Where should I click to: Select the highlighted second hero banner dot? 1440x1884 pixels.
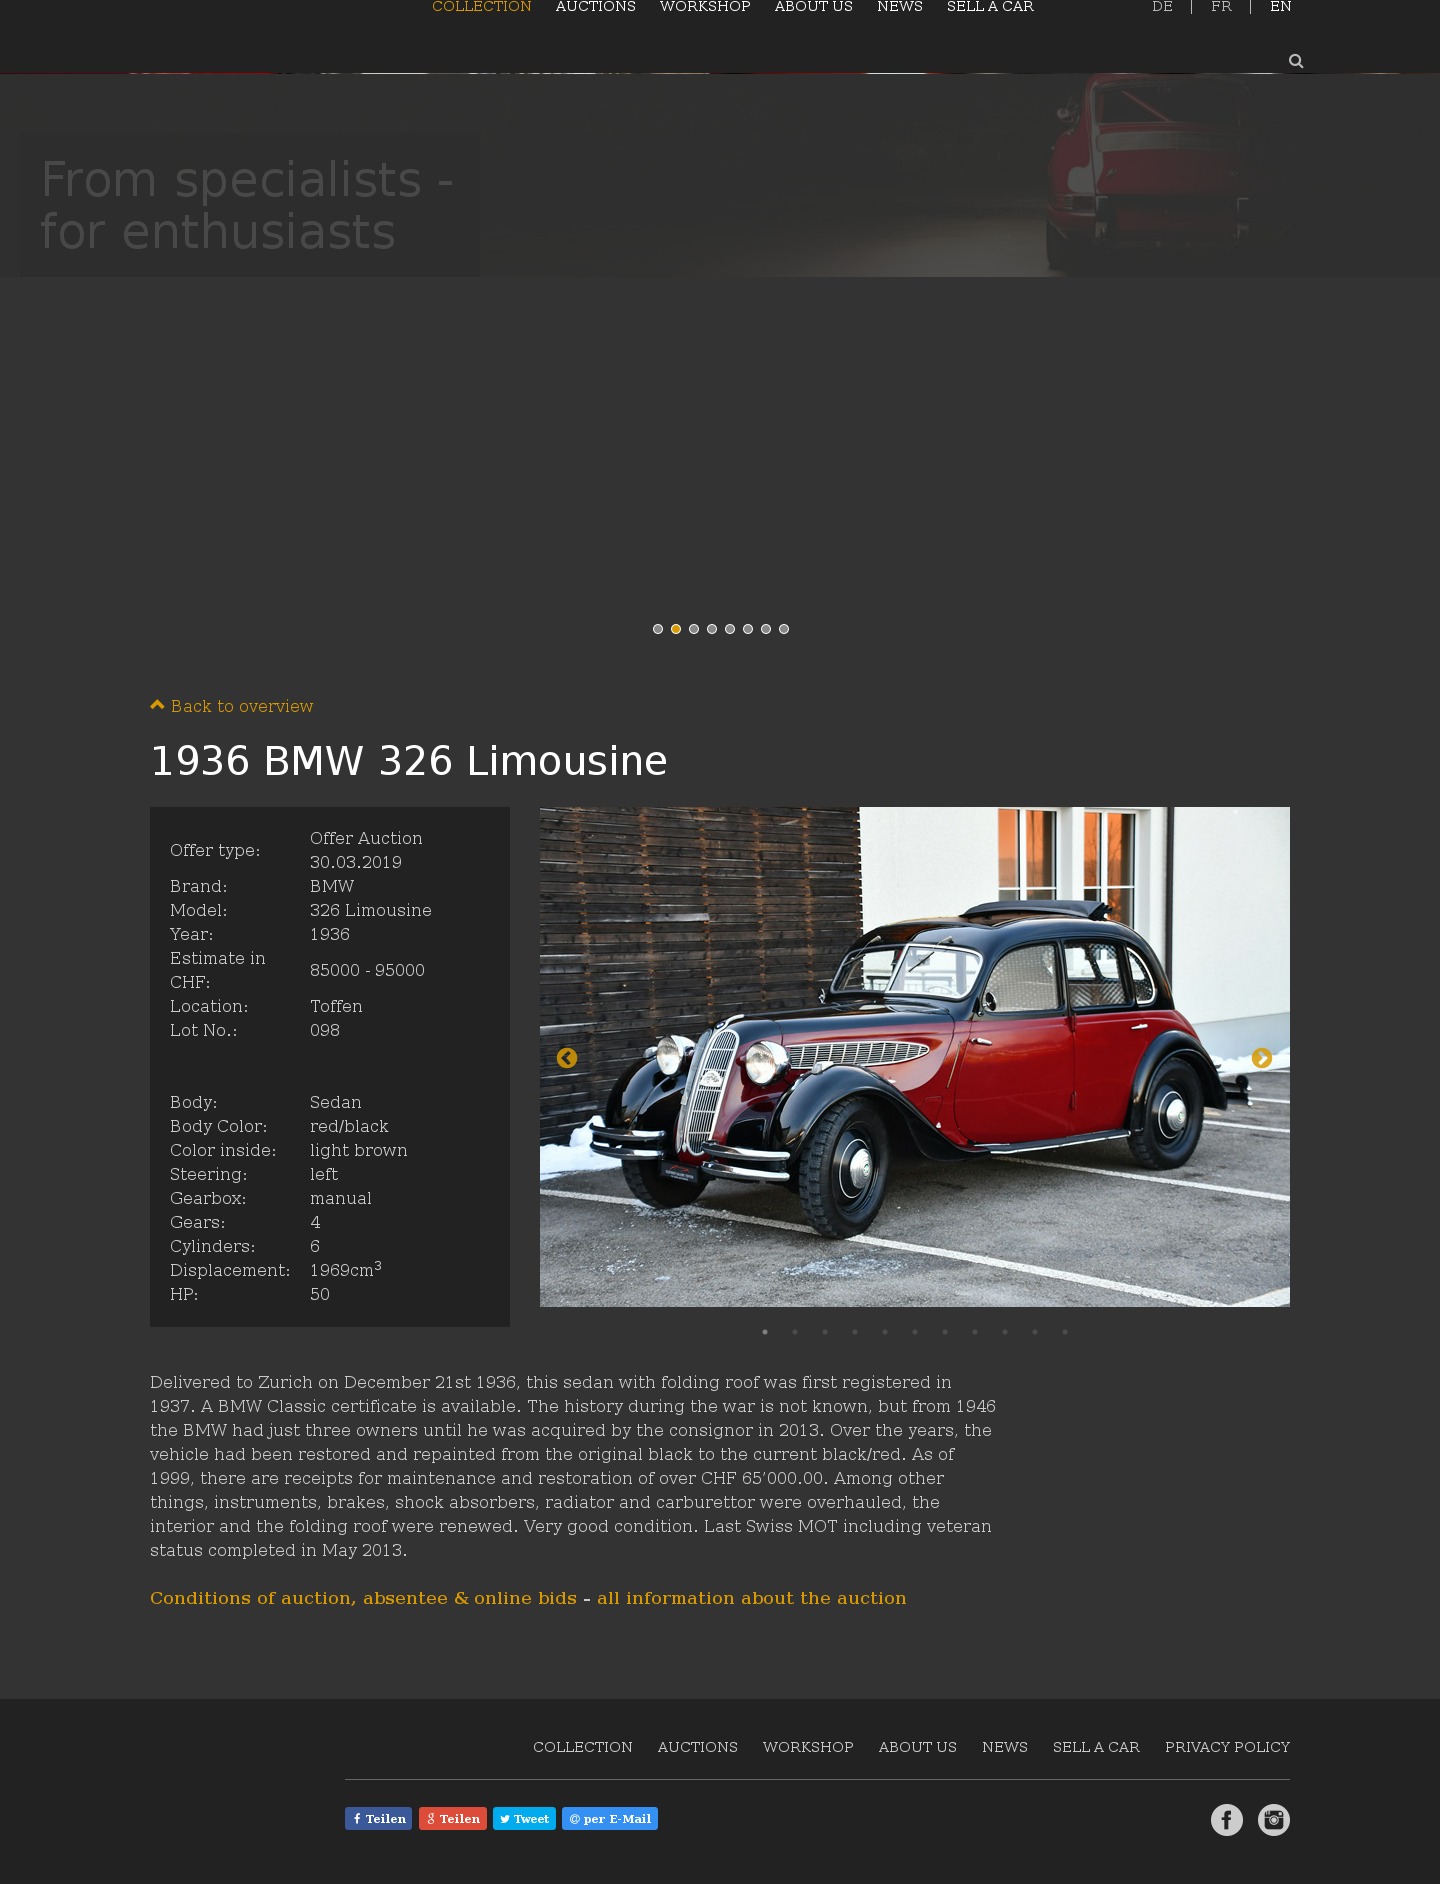(676, 629)
